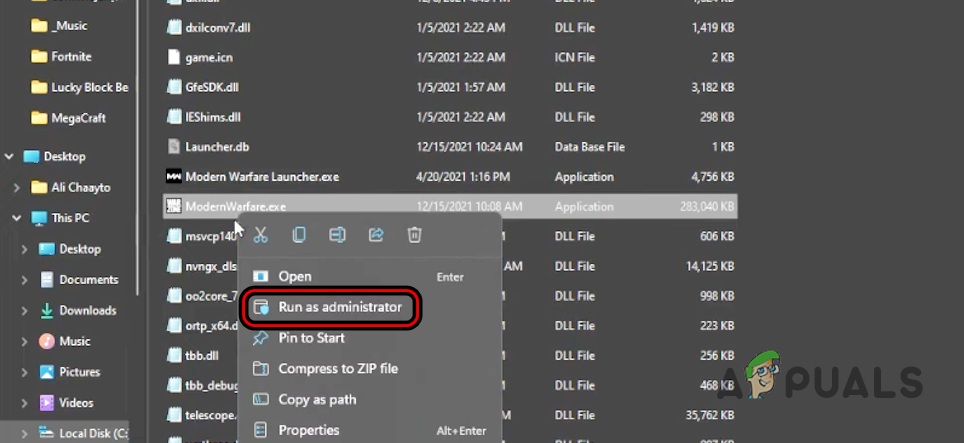Click the Delete trash icon in context menu
Viewport: 964px width, 443px height.
point(414,234)
